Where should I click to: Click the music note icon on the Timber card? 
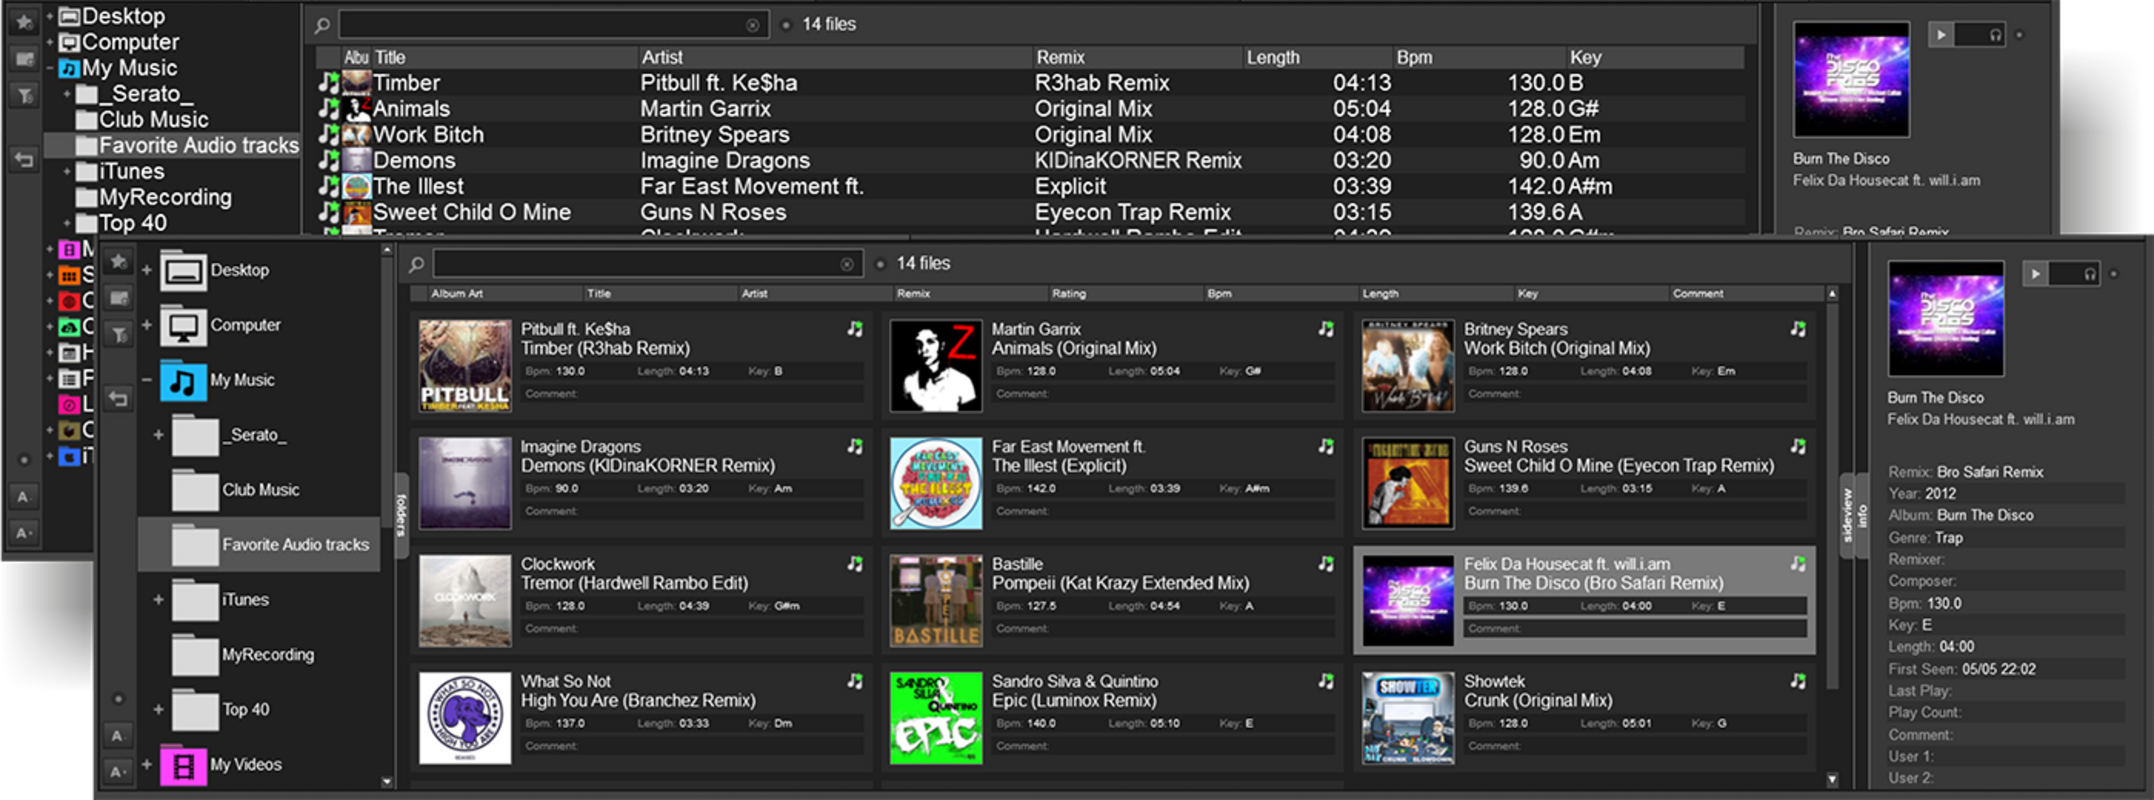(x=855, y=329)
